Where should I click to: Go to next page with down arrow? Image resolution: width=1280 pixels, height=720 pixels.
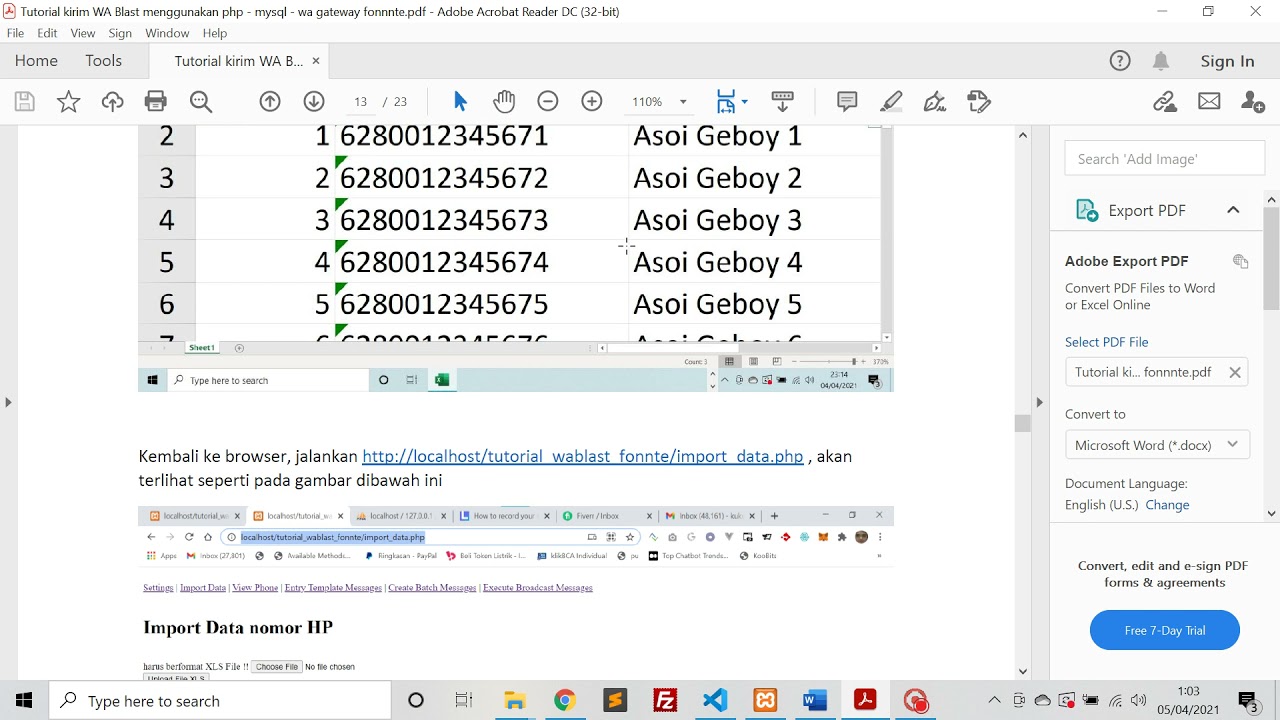[x=314, y=101]
